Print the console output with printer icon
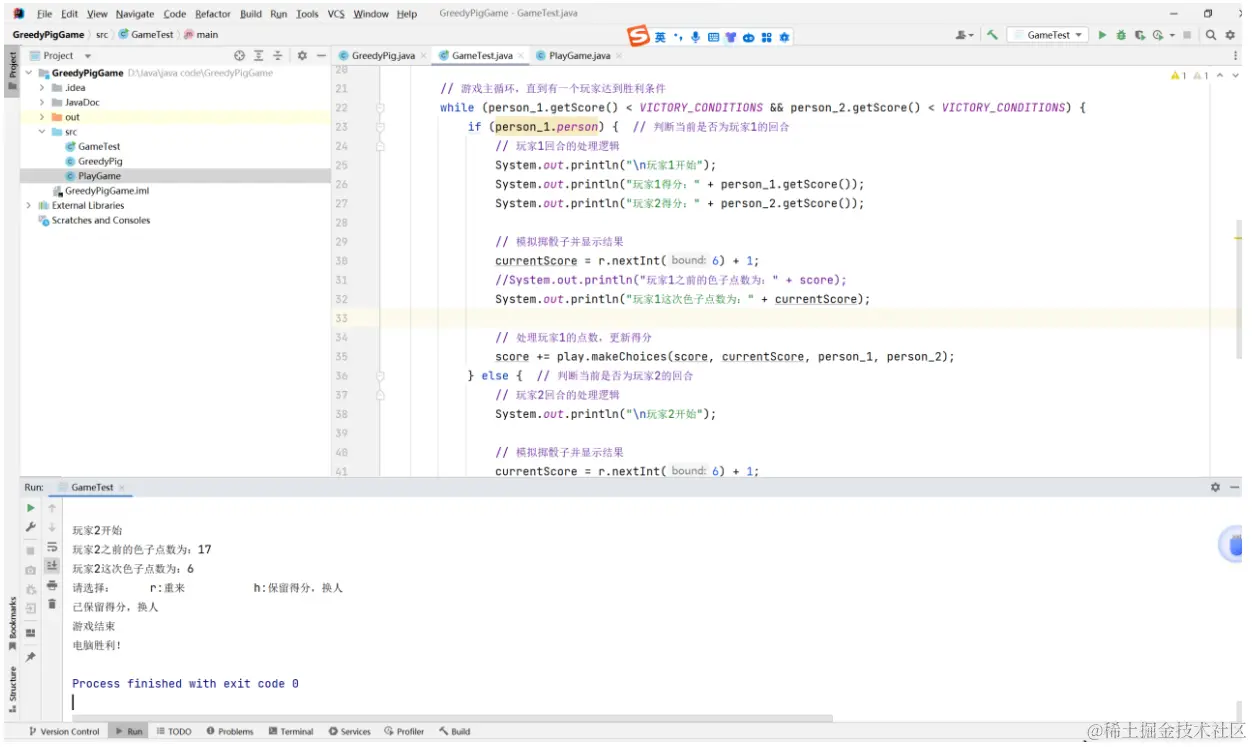The width and height of the screenshot is (1253, 747). [52, 585]
